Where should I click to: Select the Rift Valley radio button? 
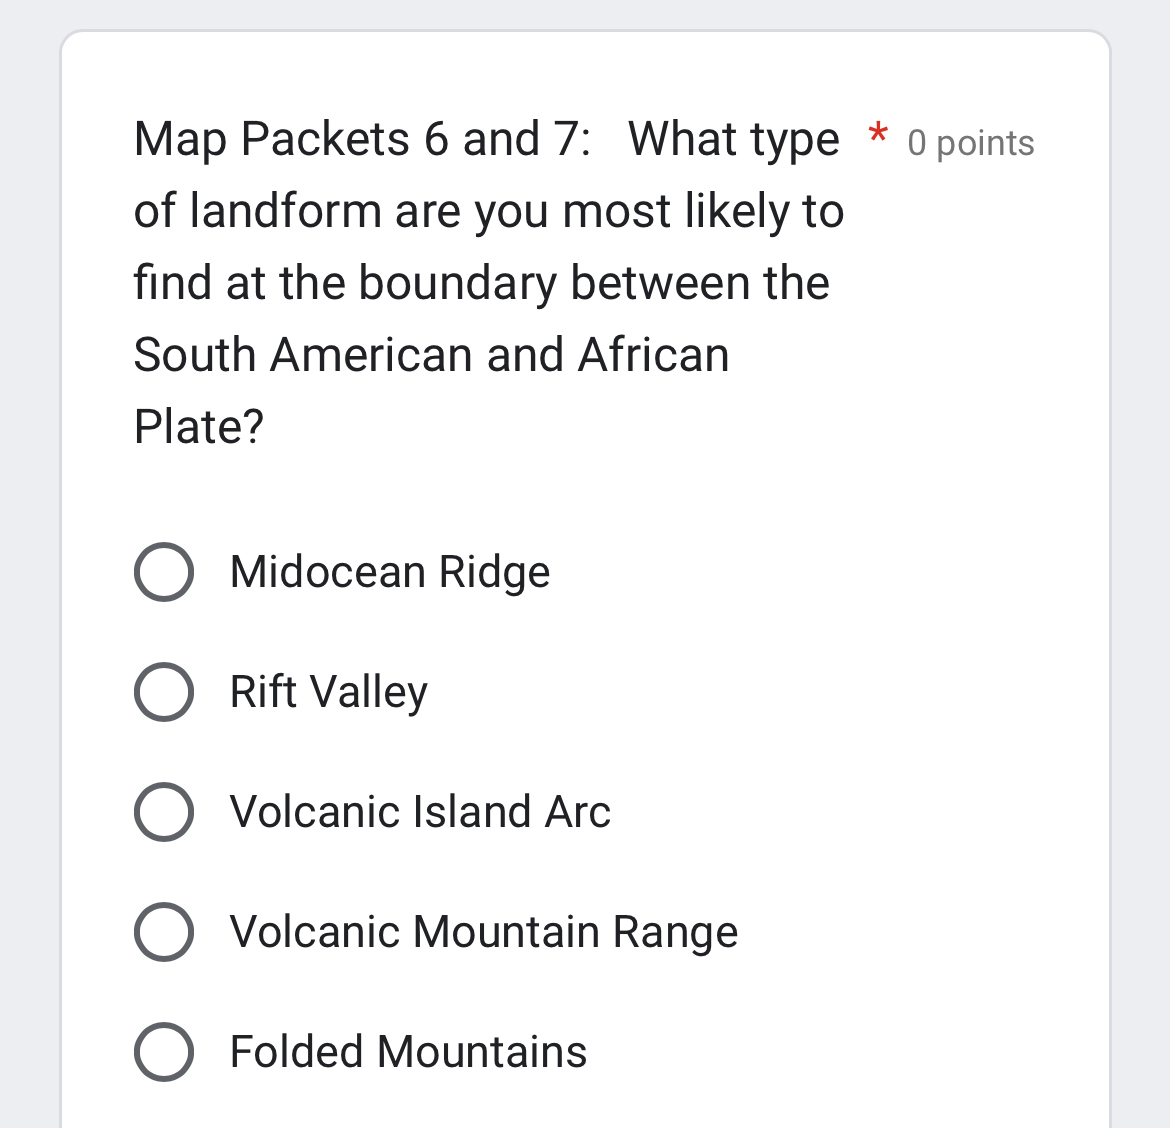164,692
